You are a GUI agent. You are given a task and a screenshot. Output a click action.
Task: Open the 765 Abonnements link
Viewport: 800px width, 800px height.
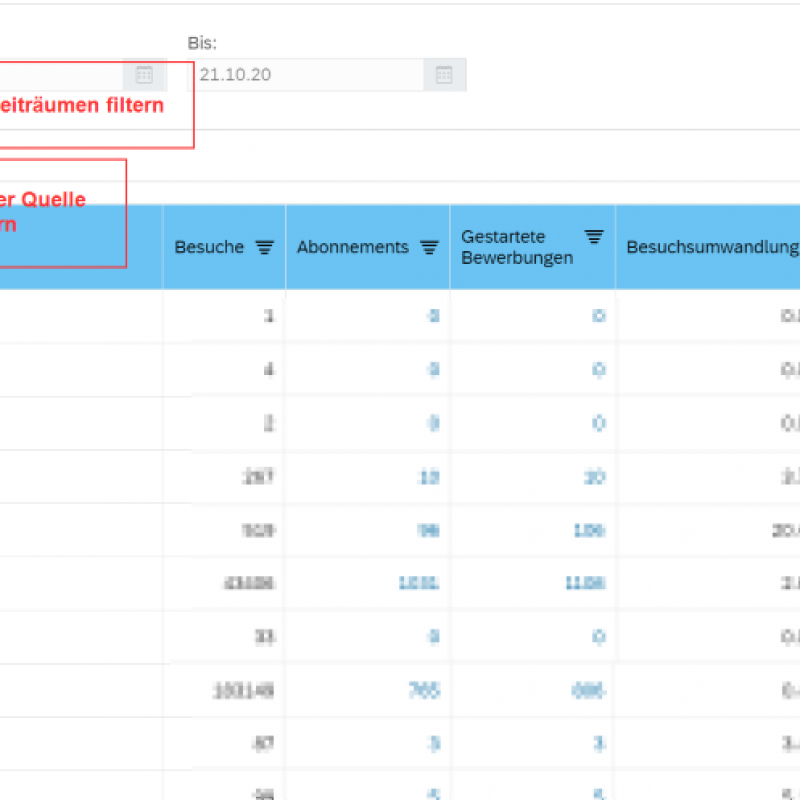424,690
